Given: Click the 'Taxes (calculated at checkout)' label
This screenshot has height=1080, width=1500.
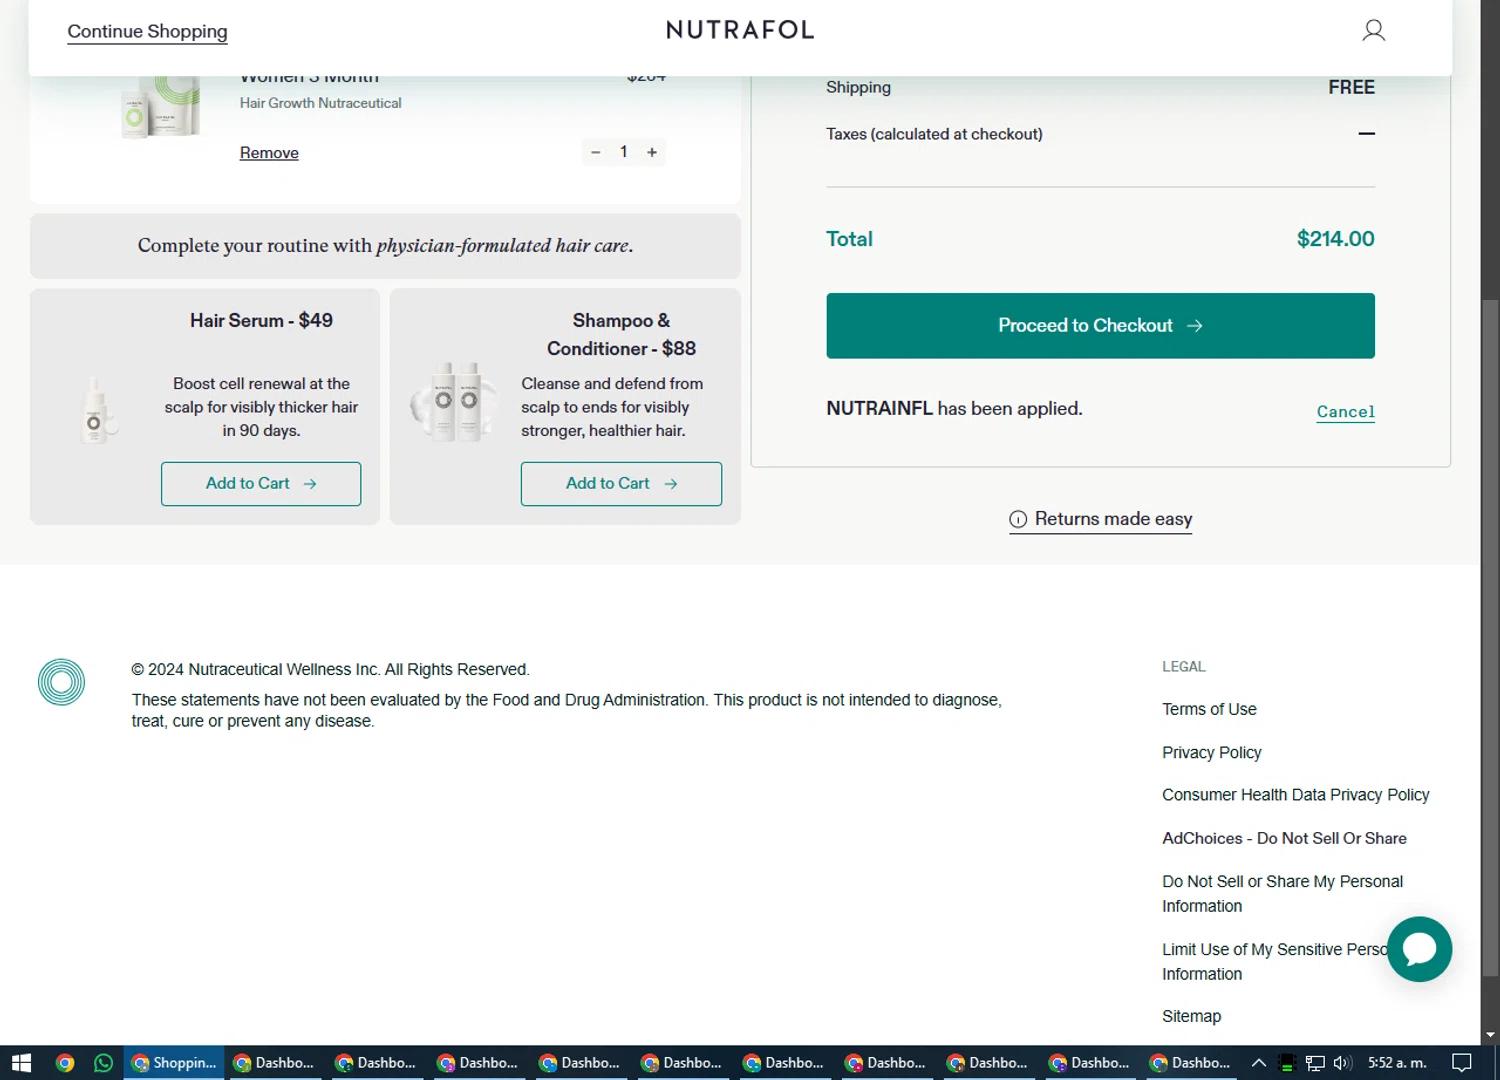Looking at the screenshot, I should pyautogui.click(x=934, y=134).
